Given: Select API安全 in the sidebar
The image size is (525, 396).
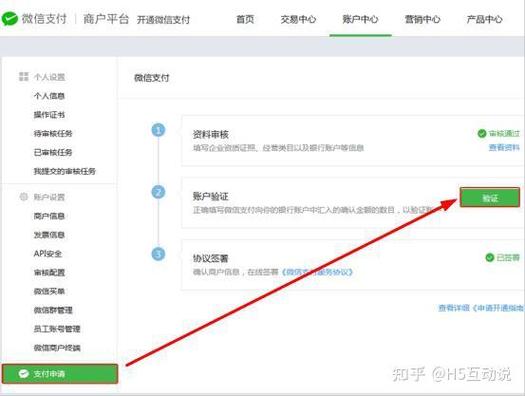Looking at the screenshot, I should 48,254.
